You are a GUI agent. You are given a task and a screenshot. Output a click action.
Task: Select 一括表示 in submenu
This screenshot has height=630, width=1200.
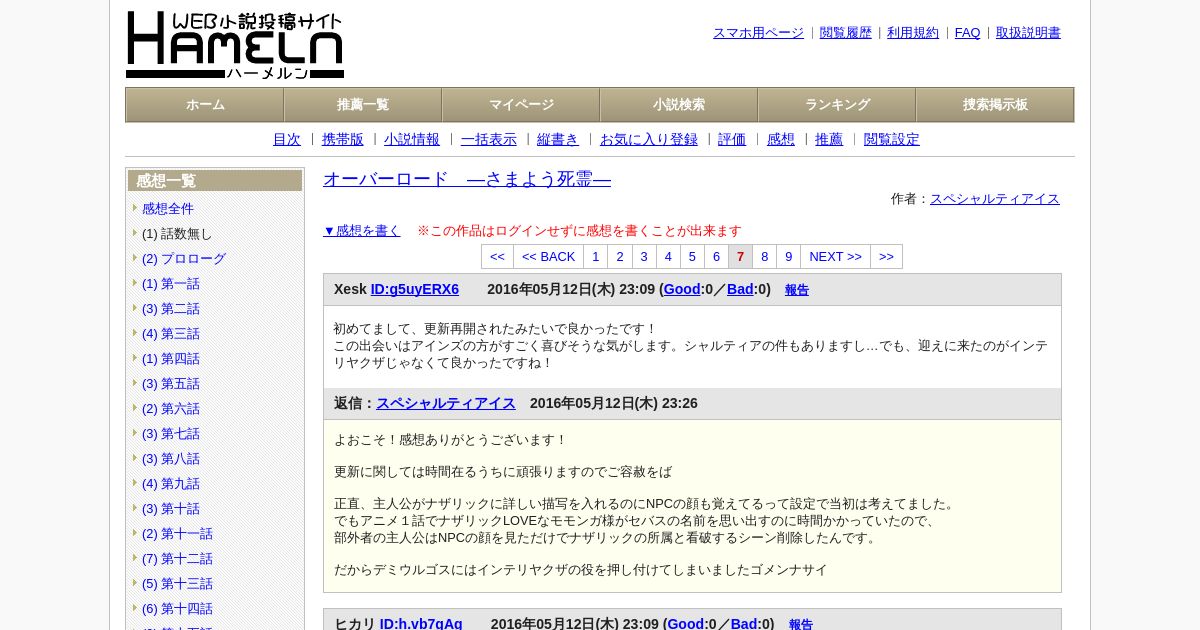pos(489,140)
